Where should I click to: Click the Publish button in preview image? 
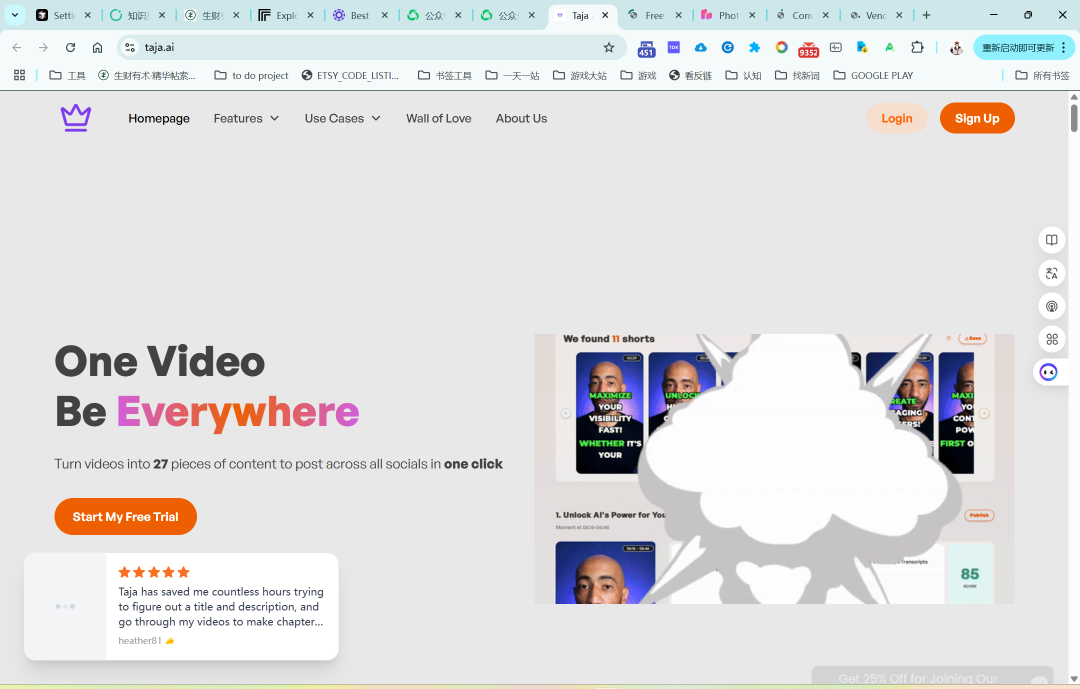(979, 515)
